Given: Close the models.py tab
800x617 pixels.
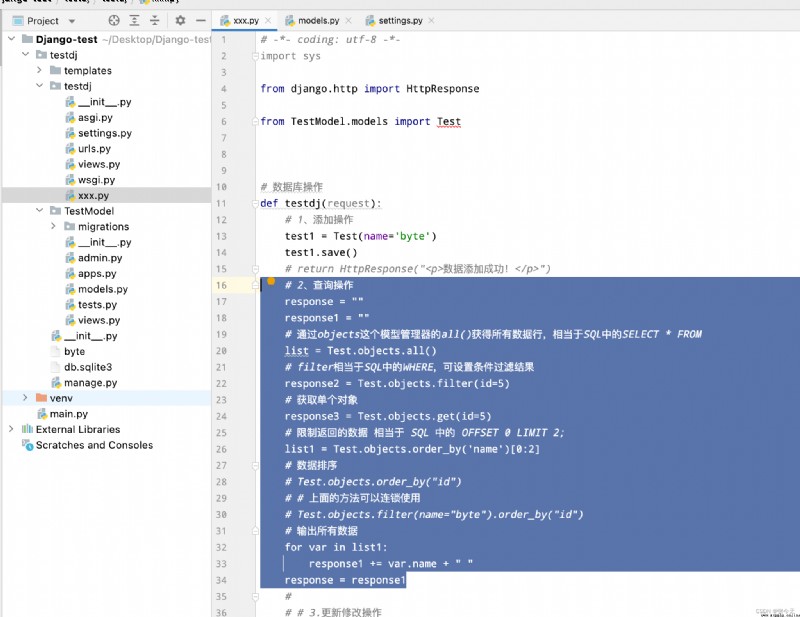Looking at the screenshot, I should click(348, 20).
